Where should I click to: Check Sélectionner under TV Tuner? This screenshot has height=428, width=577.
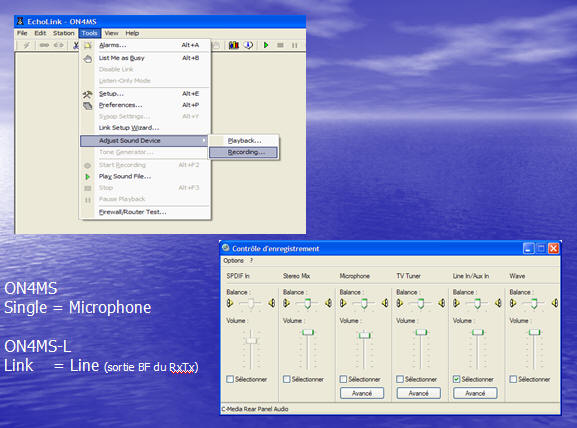tap(400, 379)
